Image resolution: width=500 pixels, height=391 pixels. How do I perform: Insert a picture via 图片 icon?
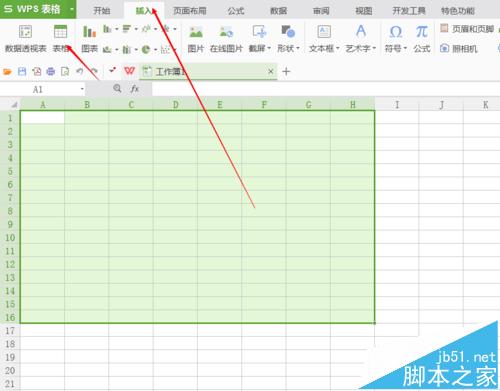pyautogui.click(x=196, y=32)
